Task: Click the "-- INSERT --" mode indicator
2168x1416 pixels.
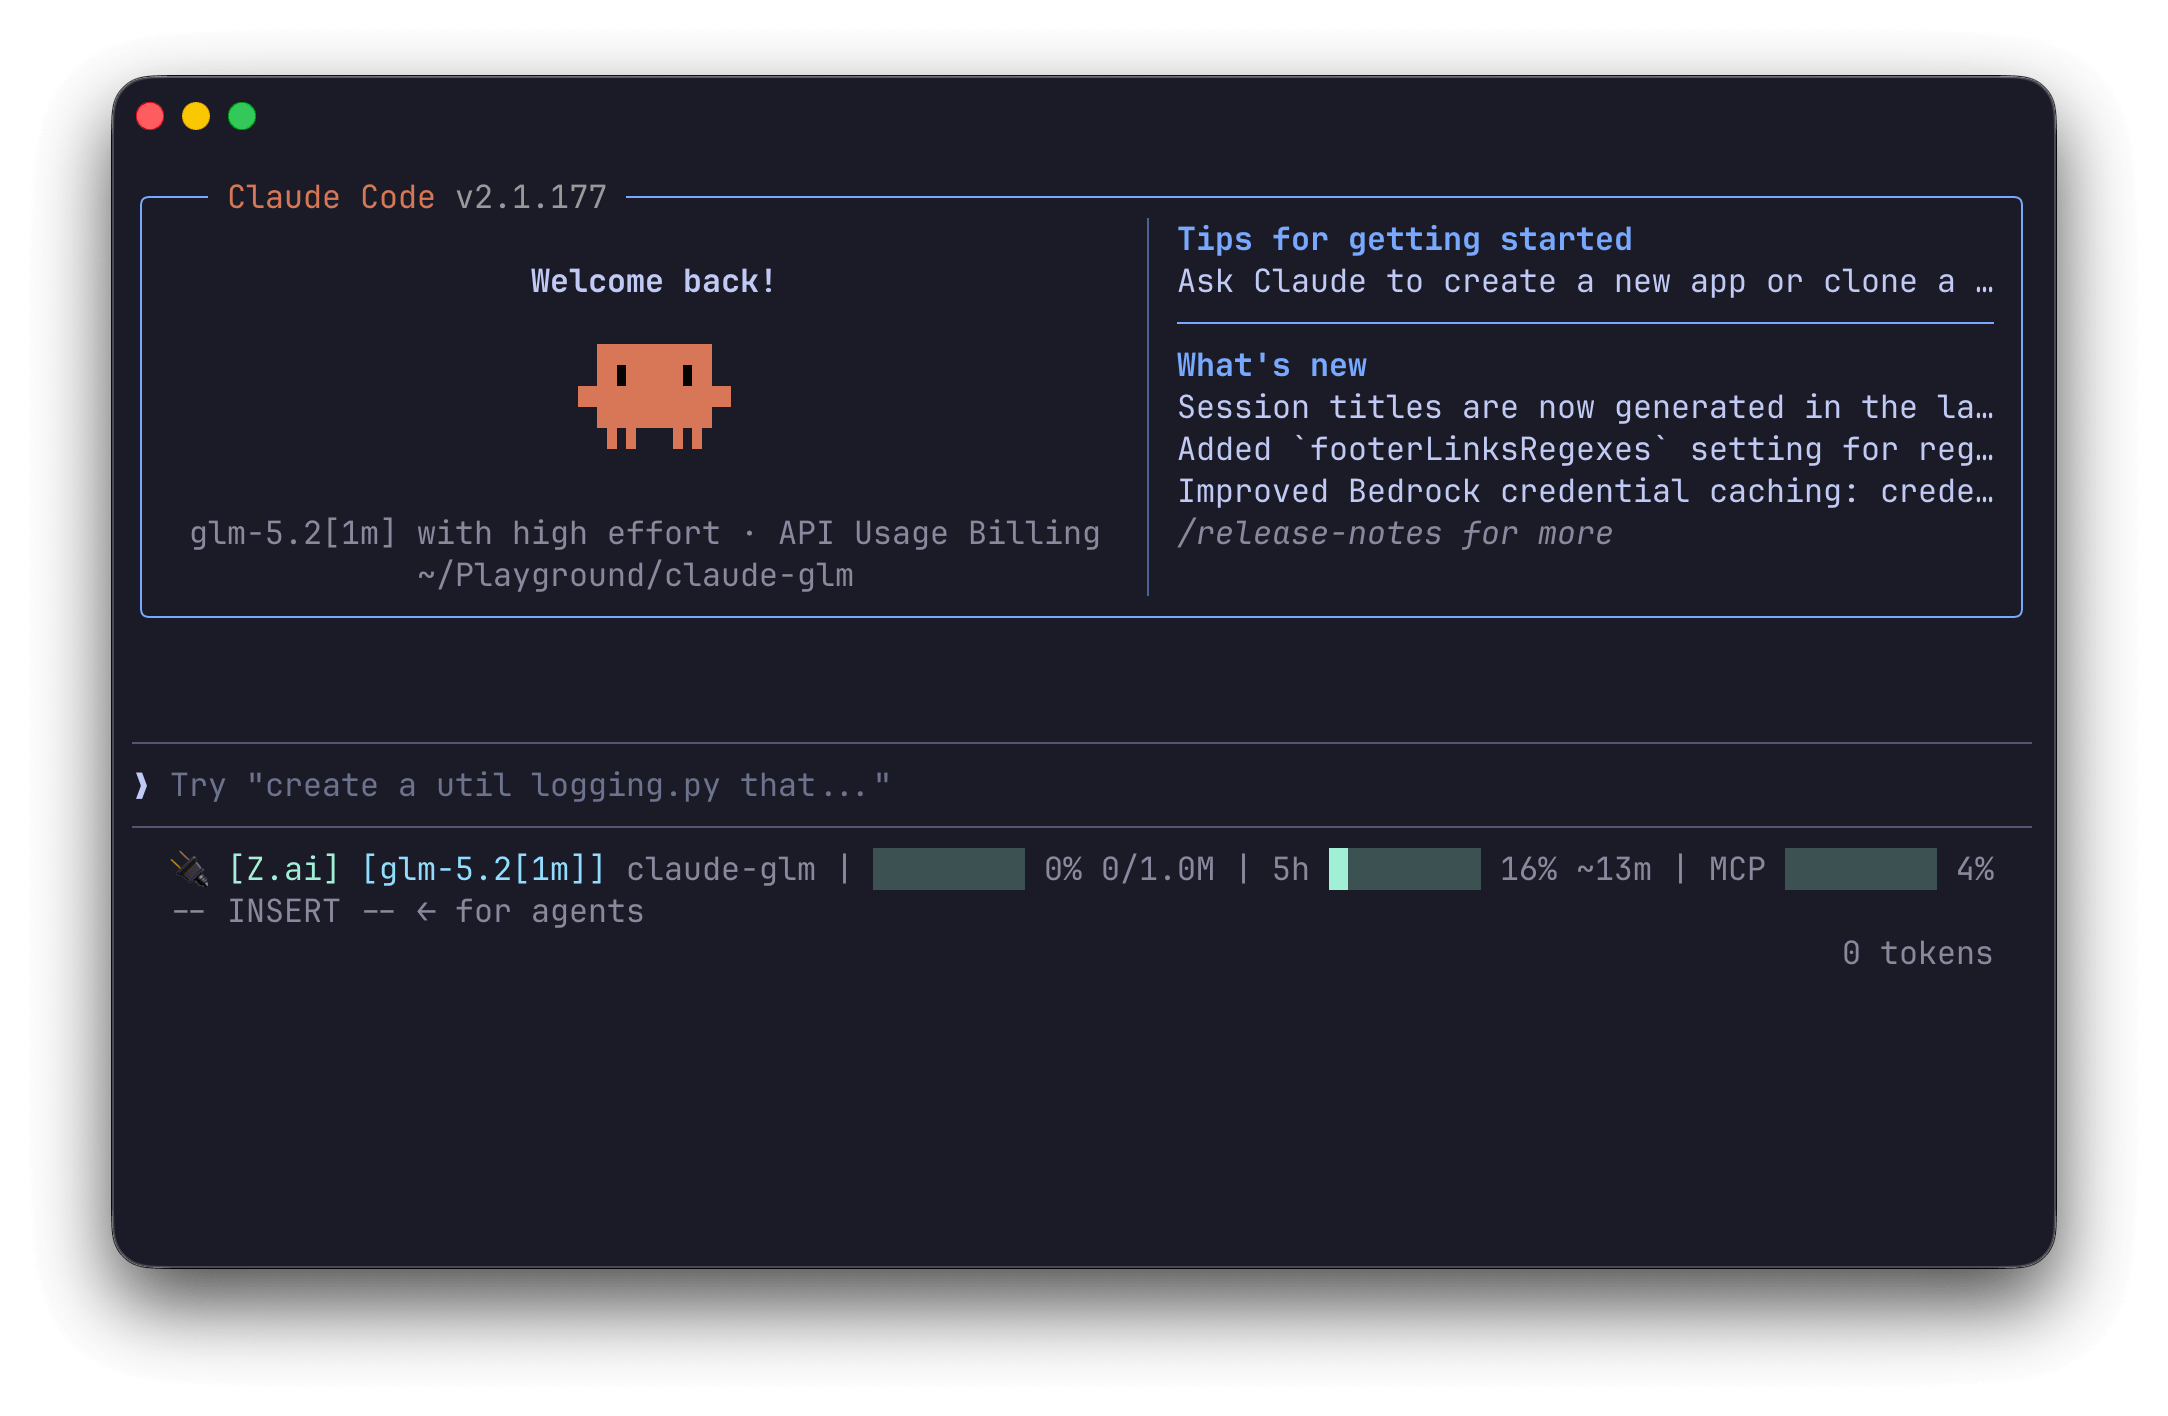Action: point(284,911)
